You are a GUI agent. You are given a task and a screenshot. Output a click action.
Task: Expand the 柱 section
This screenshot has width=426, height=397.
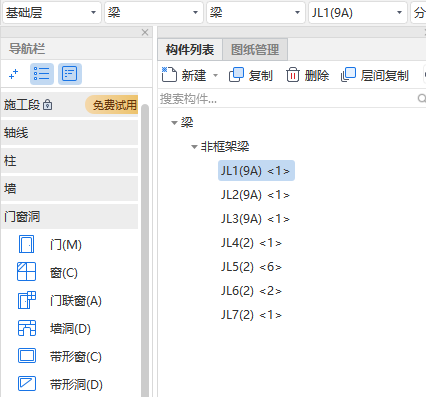pos(69,161)
